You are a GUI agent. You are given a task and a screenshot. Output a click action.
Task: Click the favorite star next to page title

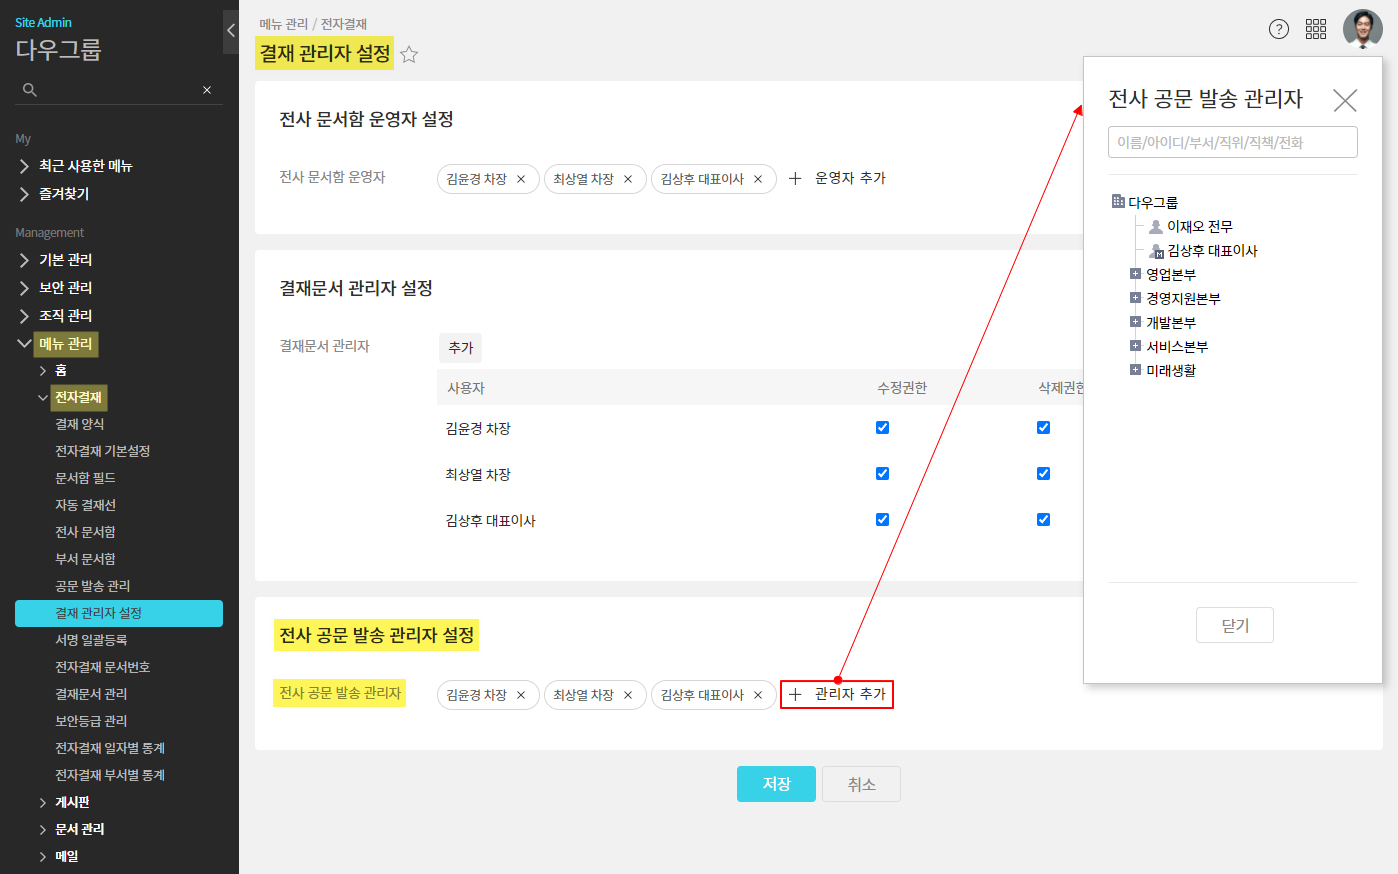pyautogui.click(x=409, y=55)
